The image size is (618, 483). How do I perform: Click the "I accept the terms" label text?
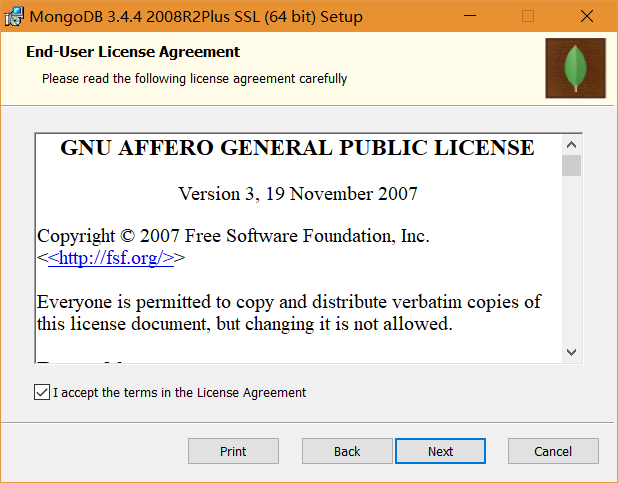[180, 393]
